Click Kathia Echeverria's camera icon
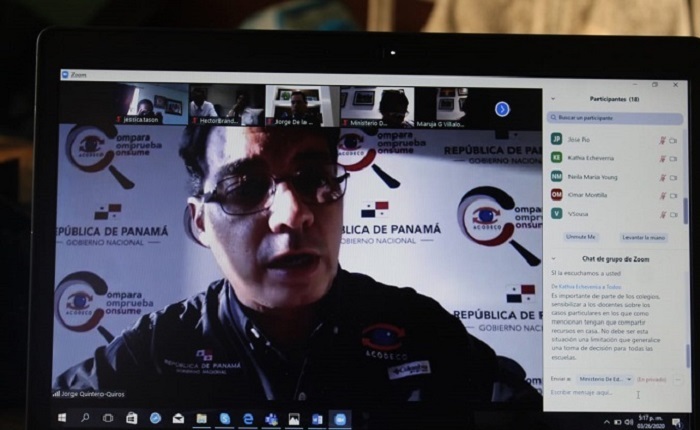This screenshot has height=430, width=700. point(673,159)
